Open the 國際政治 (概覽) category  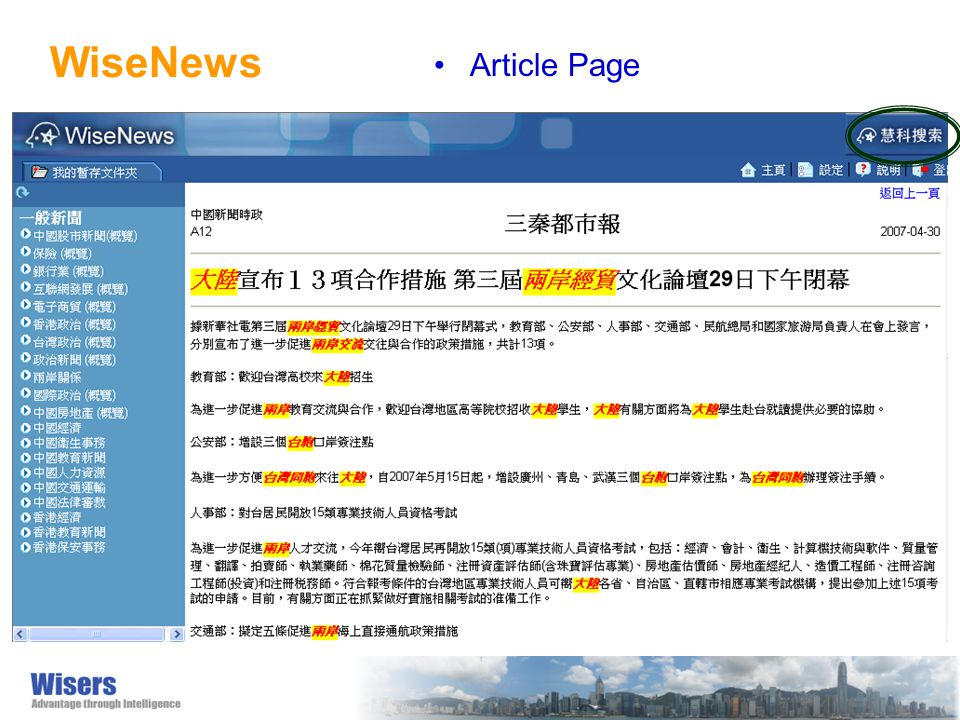pyautogui.click(x=74, y=395)
